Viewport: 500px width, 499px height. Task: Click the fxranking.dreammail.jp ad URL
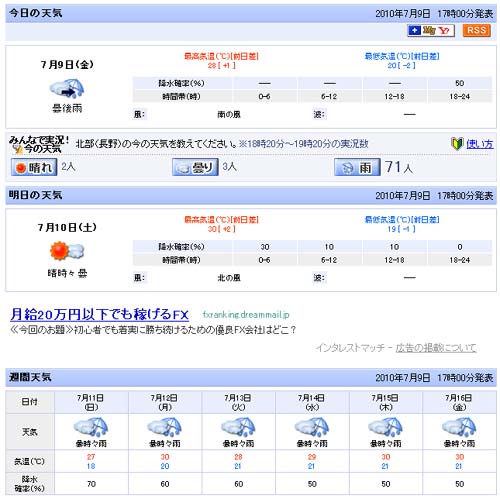coord(246,315)
